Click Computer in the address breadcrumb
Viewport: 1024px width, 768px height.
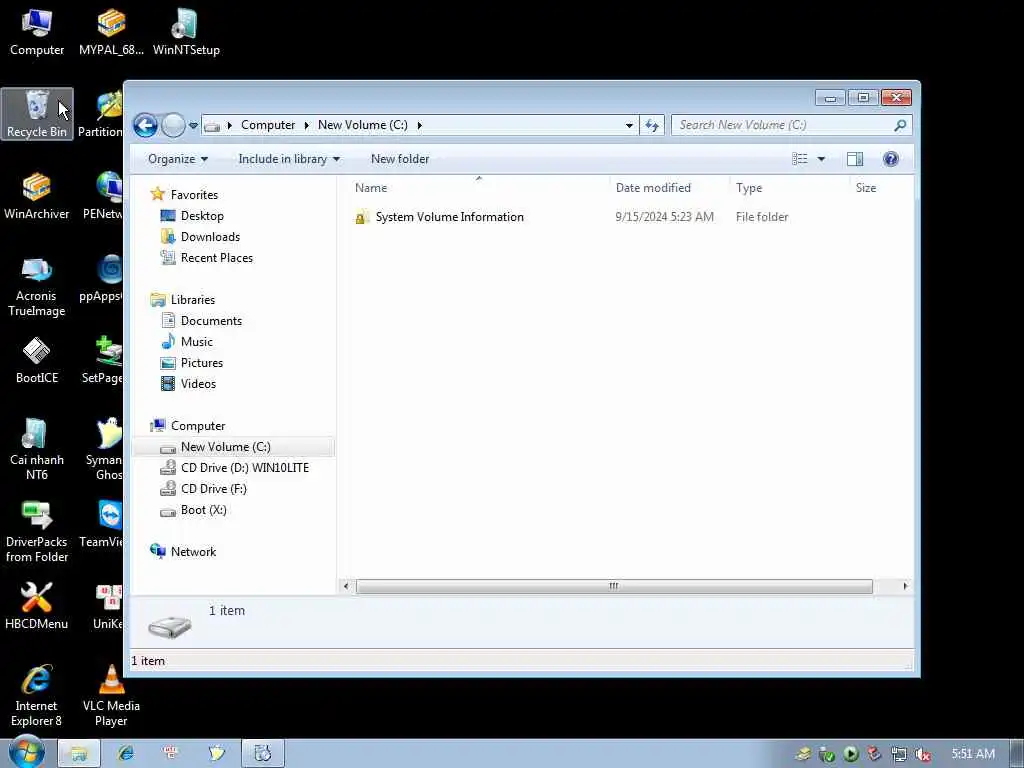coord(268,125)
